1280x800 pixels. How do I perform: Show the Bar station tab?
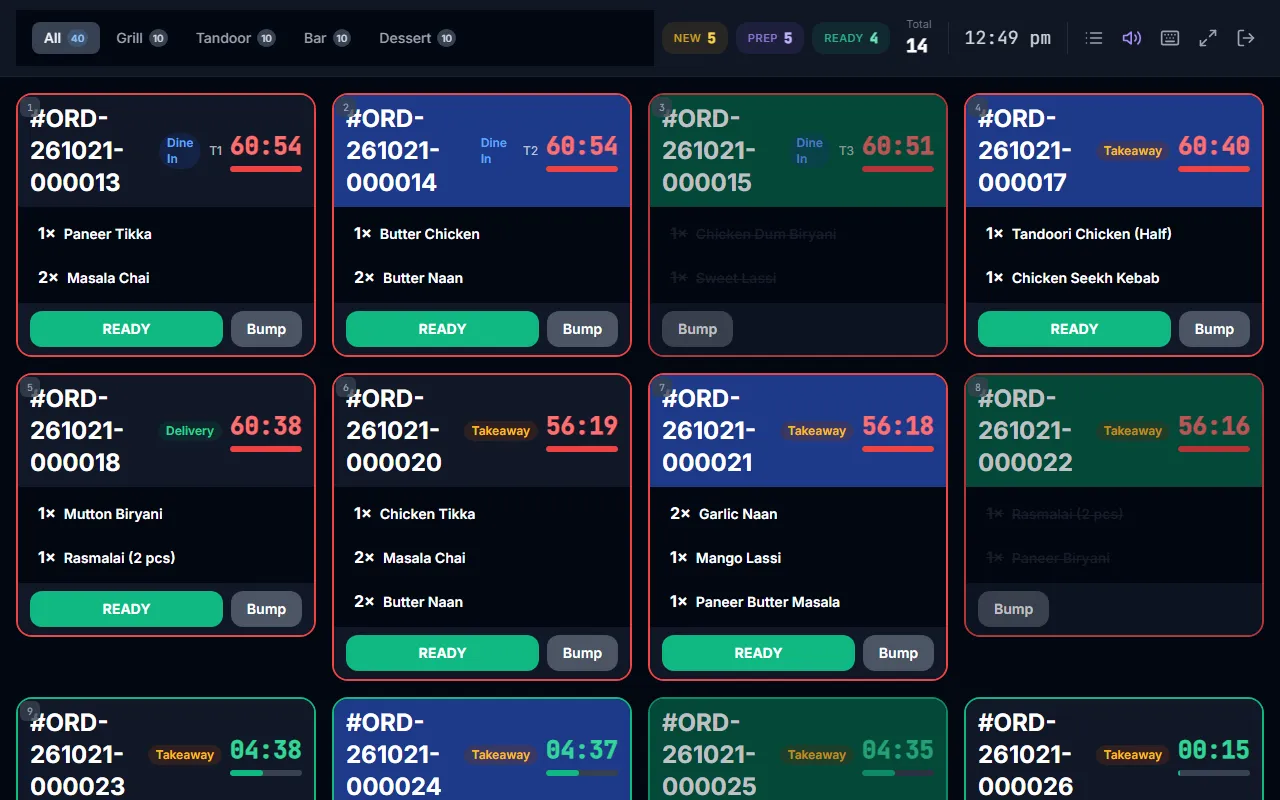(327, 38)
